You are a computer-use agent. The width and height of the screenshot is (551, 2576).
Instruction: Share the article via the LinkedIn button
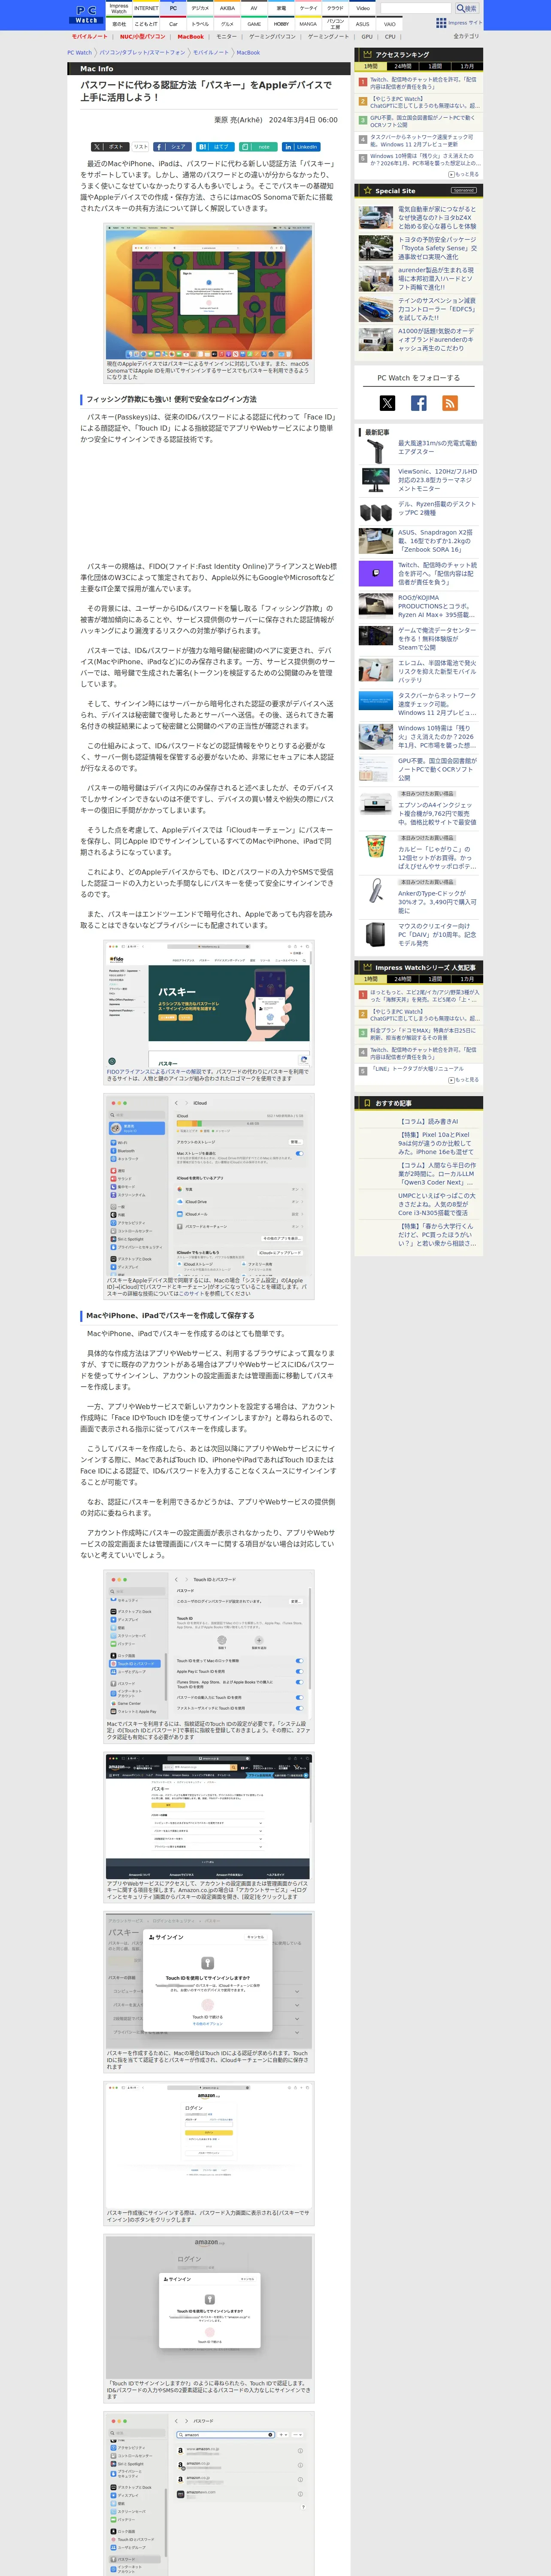click(x=301, y=147)
